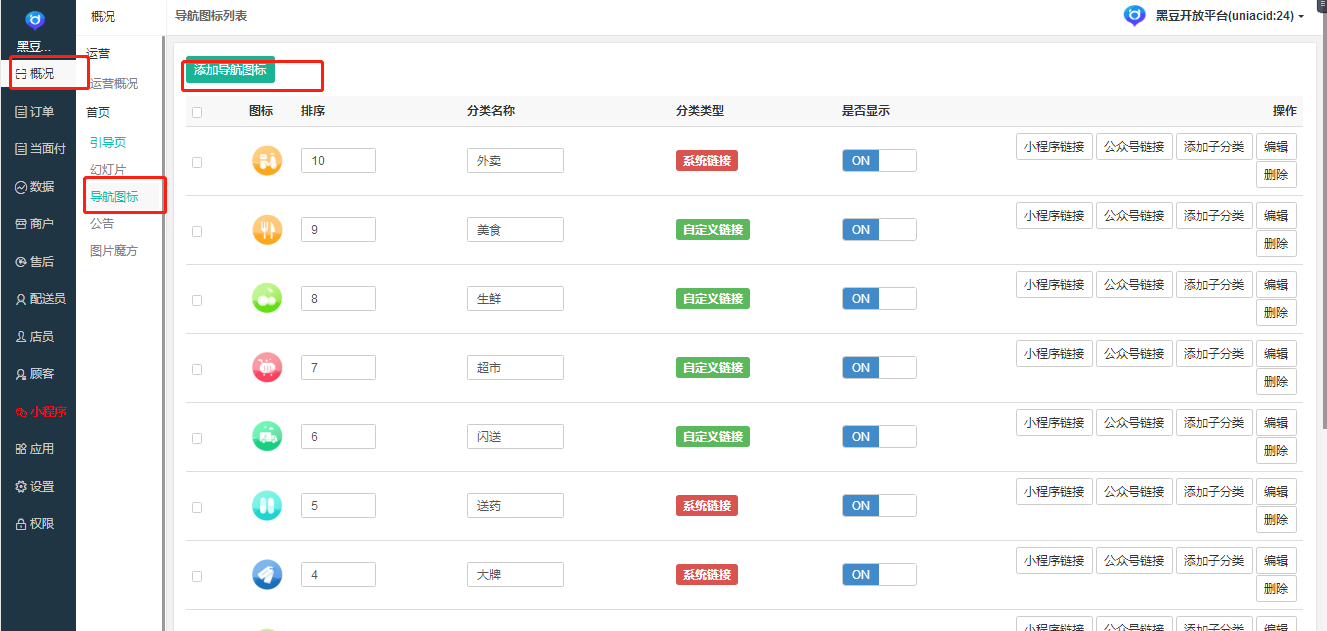Screen dimensions: 1327x631
Task: Click the 系统链接 label in the 送药 row
Action: pos(707,506)
